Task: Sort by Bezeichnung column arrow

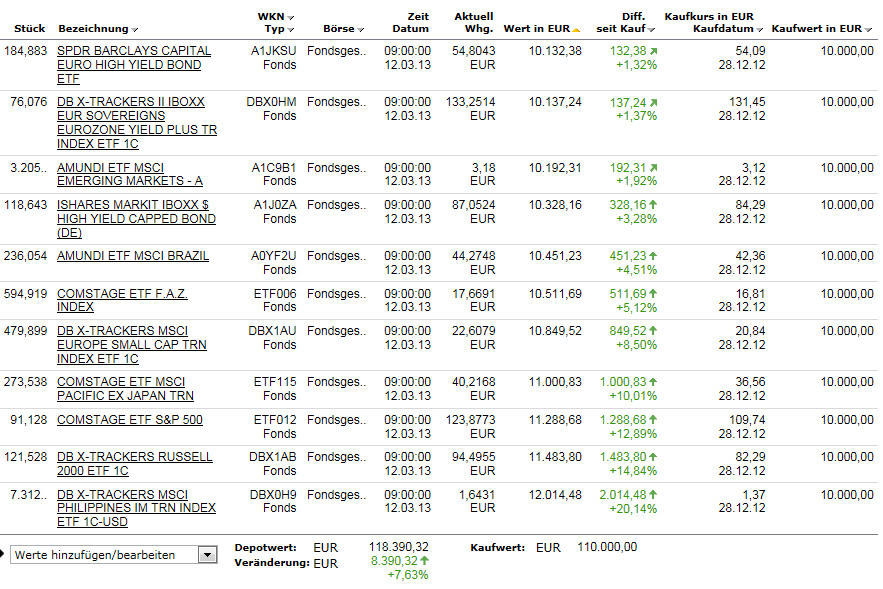Action: (135, 30)
